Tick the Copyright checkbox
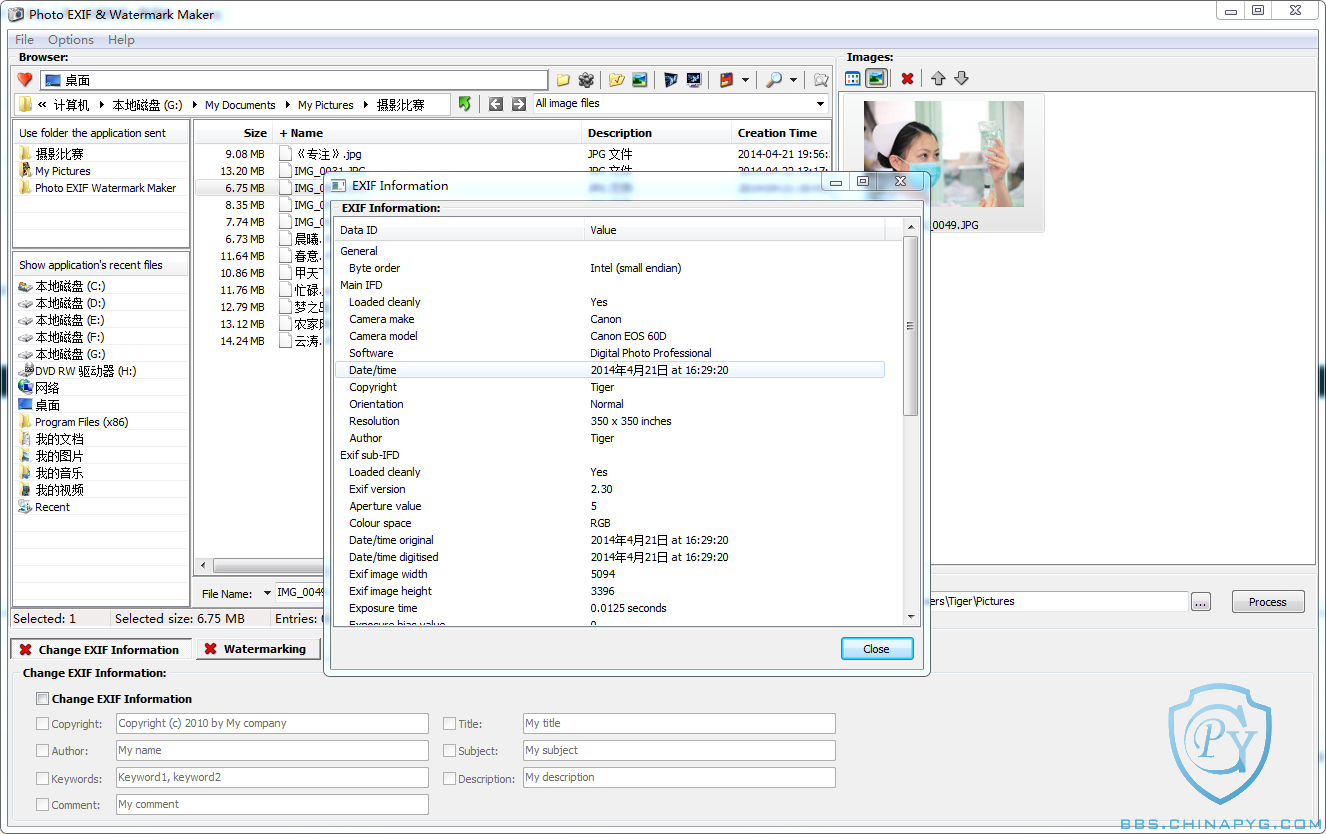1326x834 pixels. point(42,723)
